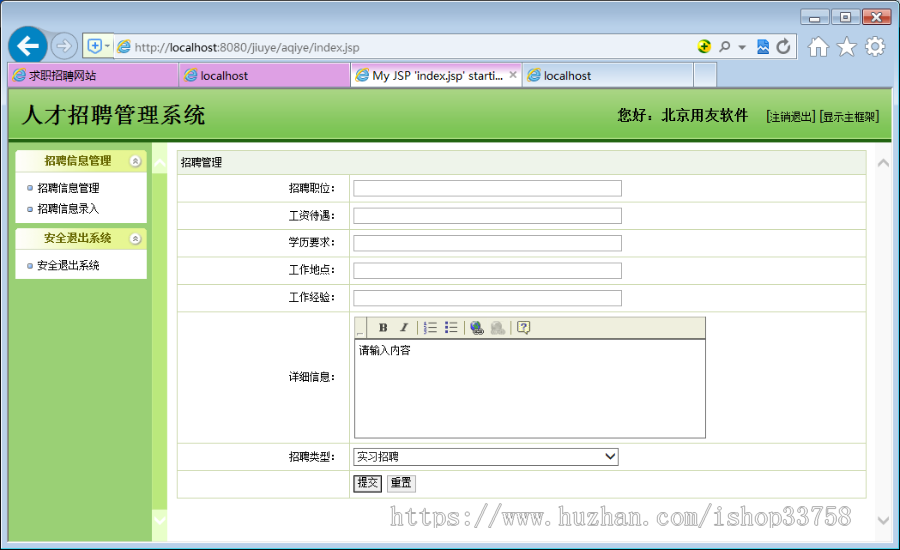The image size is (900, 550).
Task: Open the address bar dropdown arrow
Action: coord(742,47)
